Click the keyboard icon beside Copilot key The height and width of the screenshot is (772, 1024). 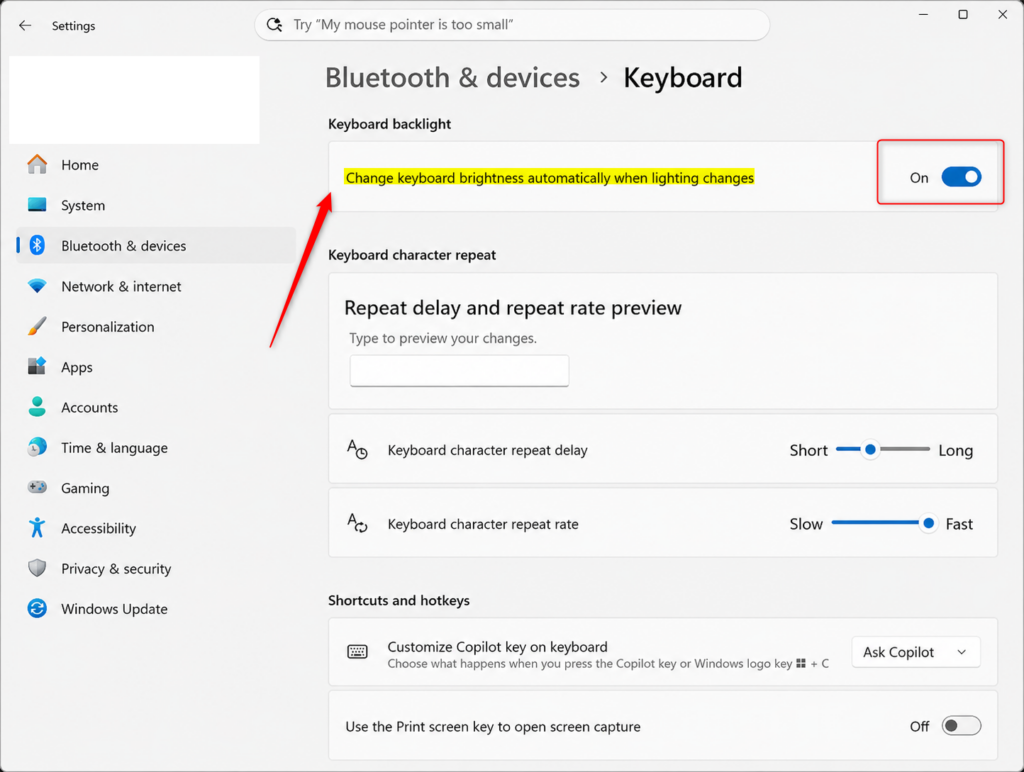point(357,652)
